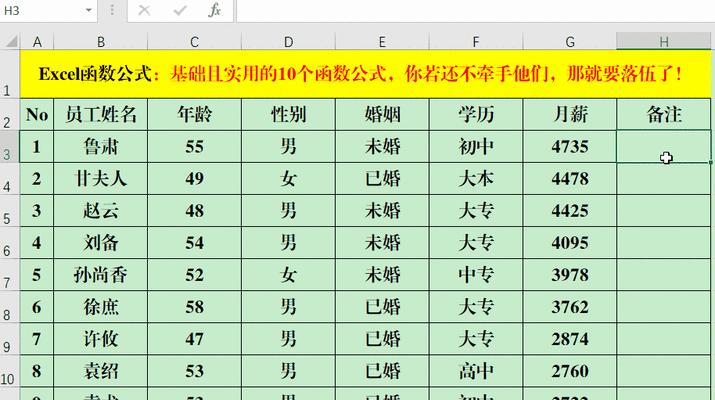
Task: Click 女 gender cell in 孙尚香 row
Action: [288, 275]
